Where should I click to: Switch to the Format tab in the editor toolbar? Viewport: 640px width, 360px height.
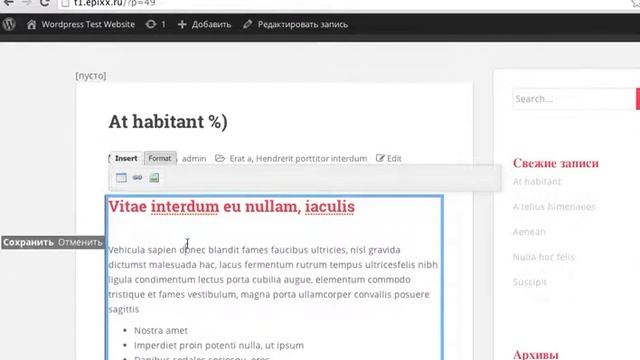(160, 158)
